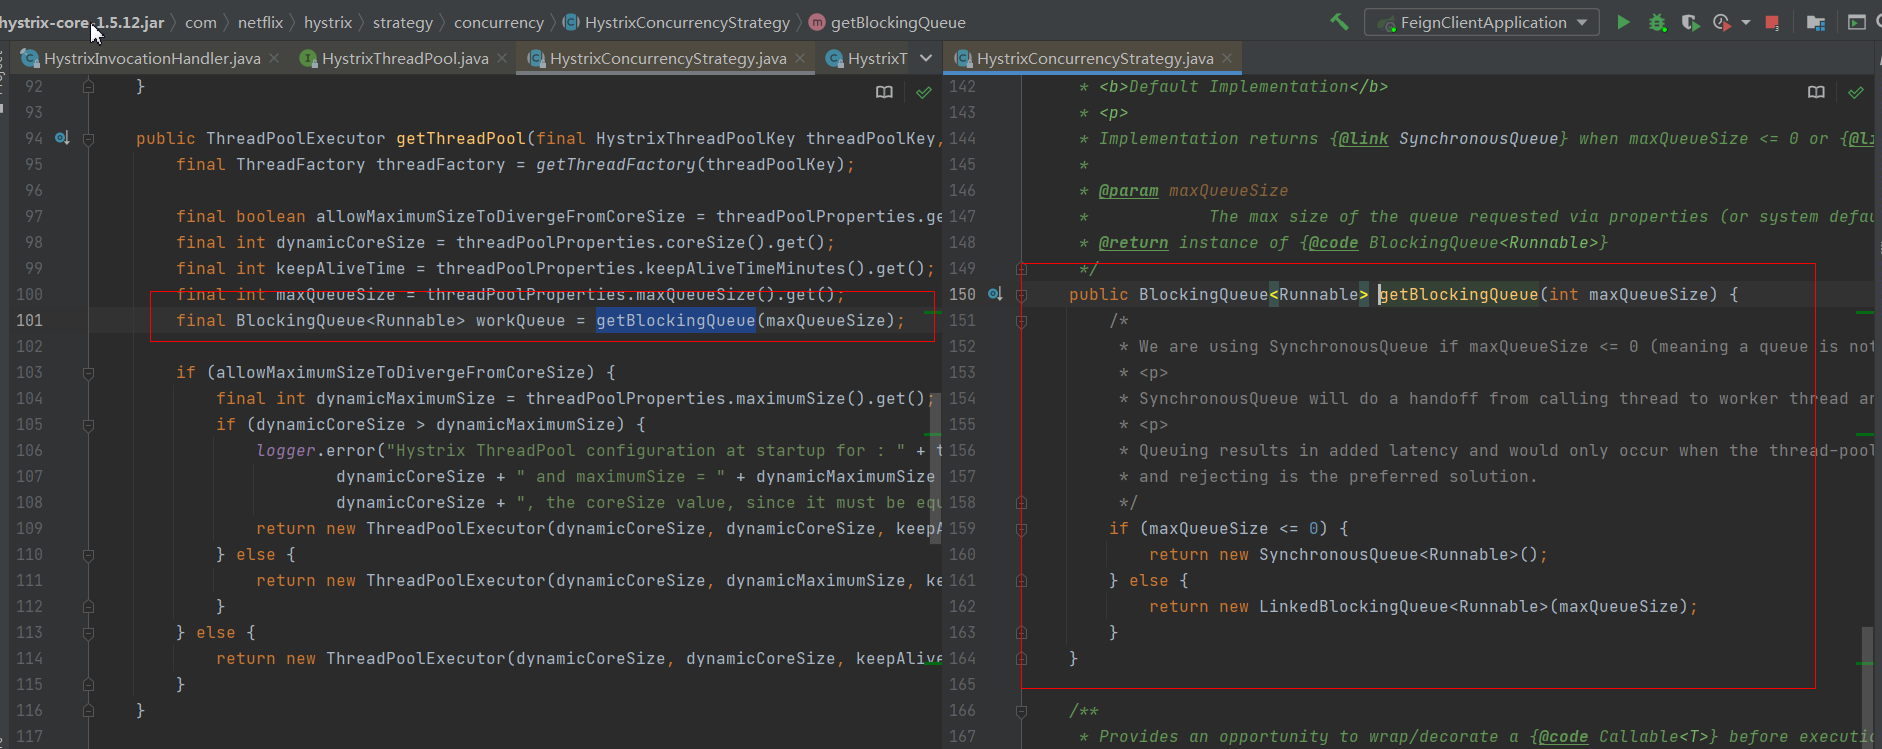Show hidden editor tabs dropdown
This screenshot has width=1882, height=749.
pos(926,58)
